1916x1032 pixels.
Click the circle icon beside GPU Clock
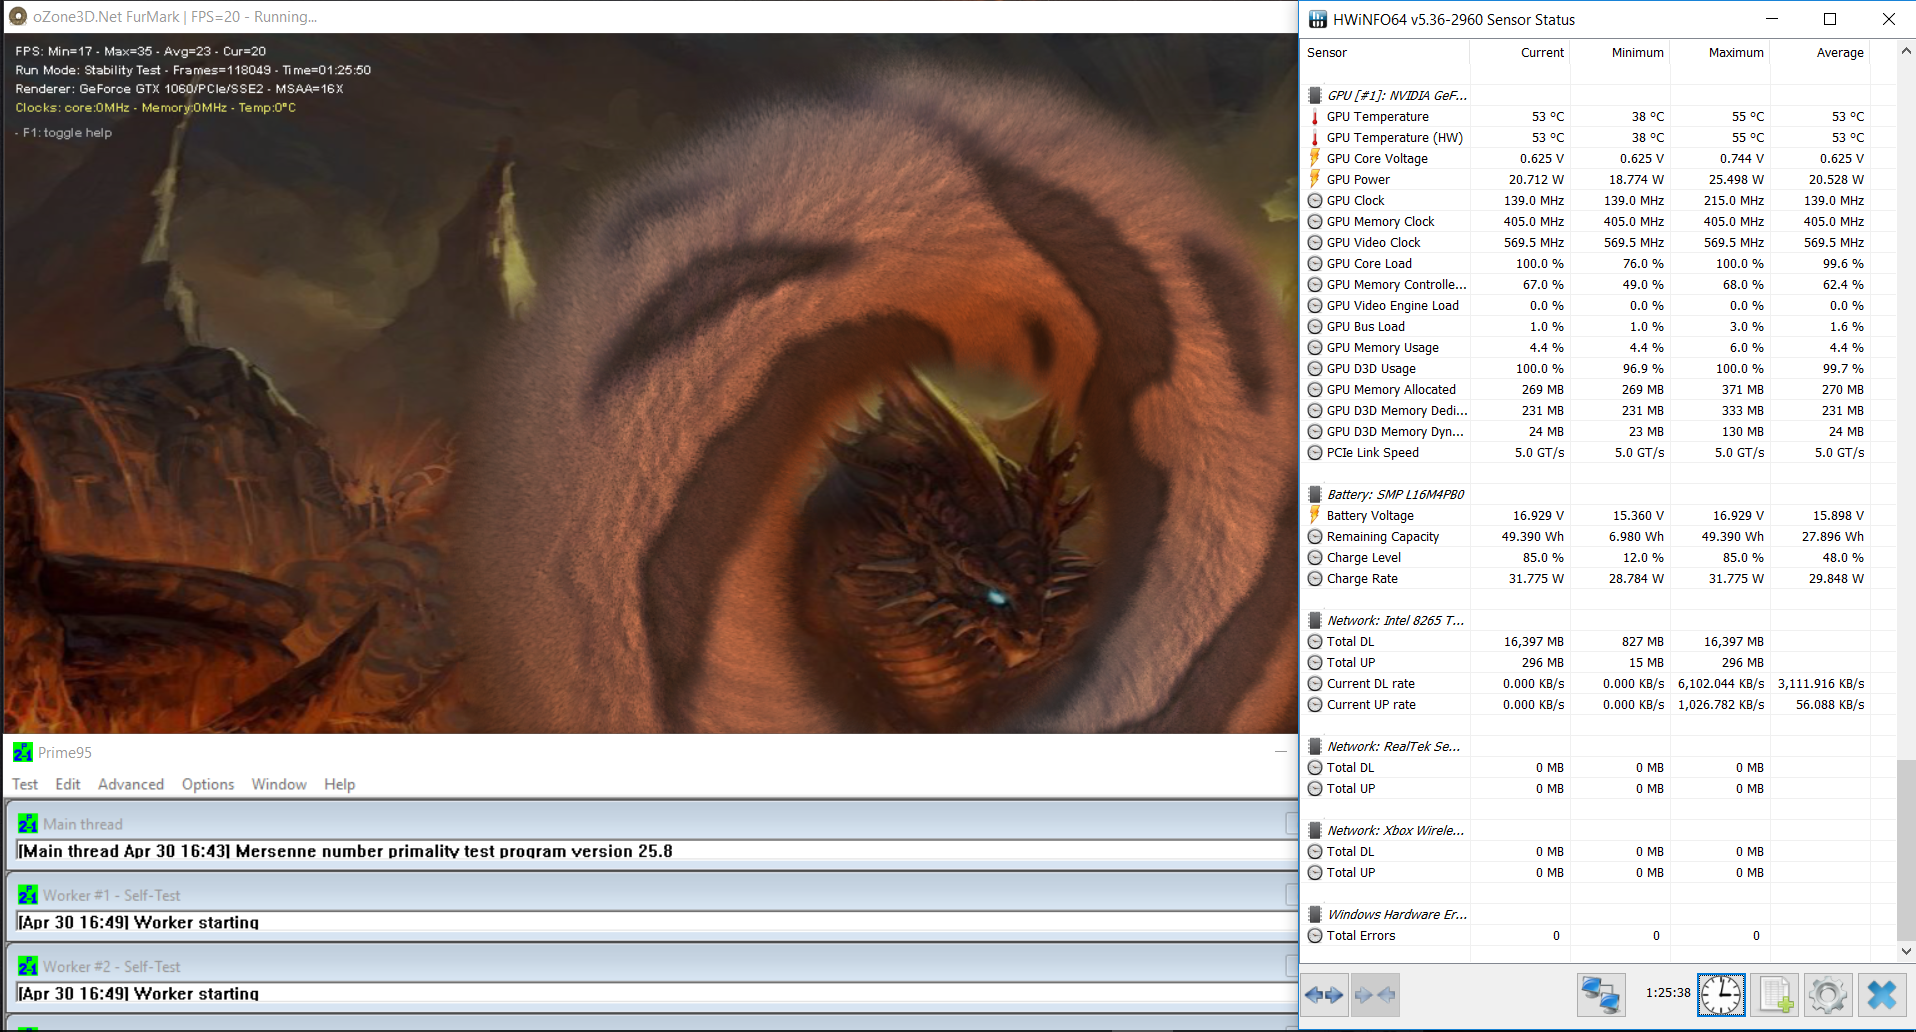pos(1315,201)
